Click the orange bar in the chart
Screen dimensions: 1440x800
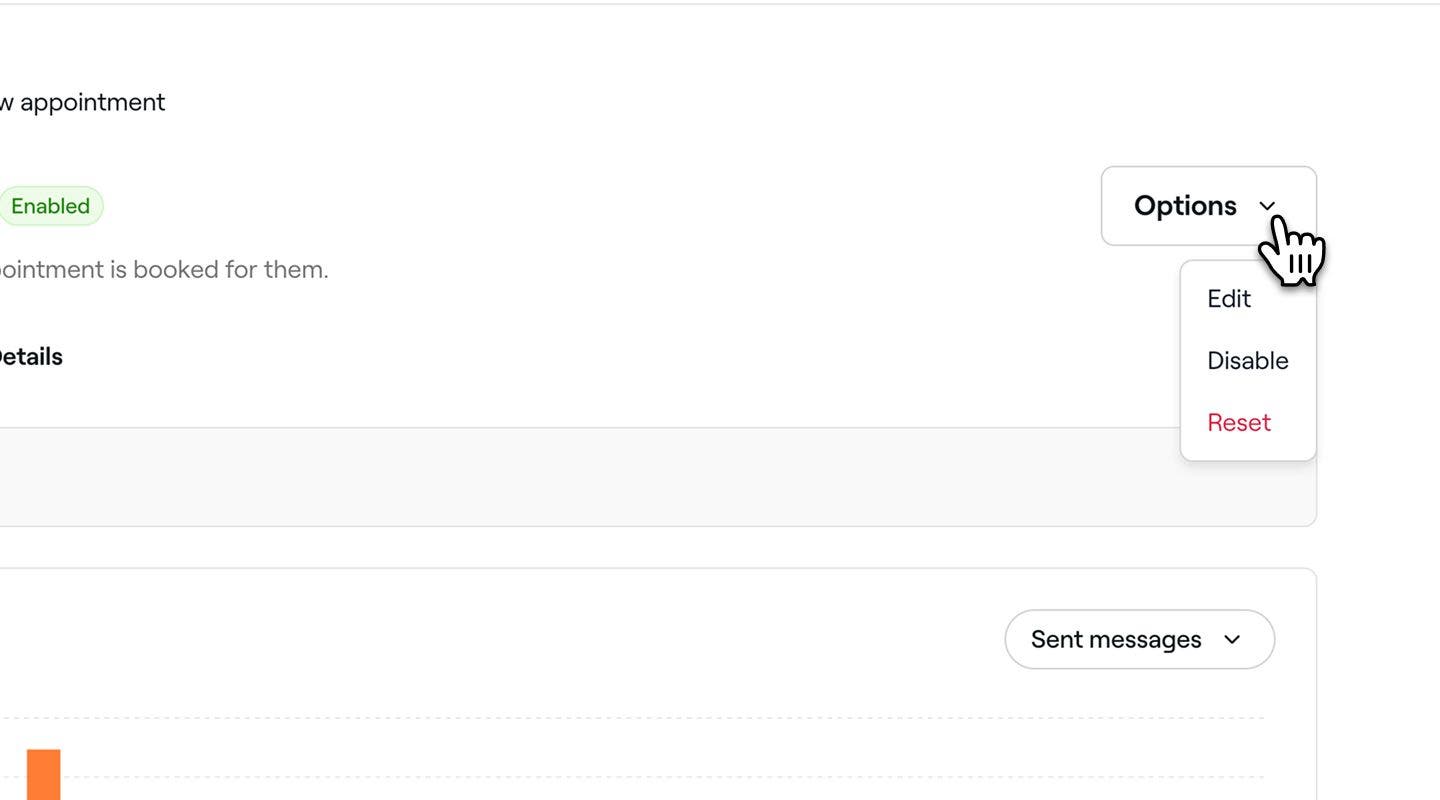click(x=43, y=774)
